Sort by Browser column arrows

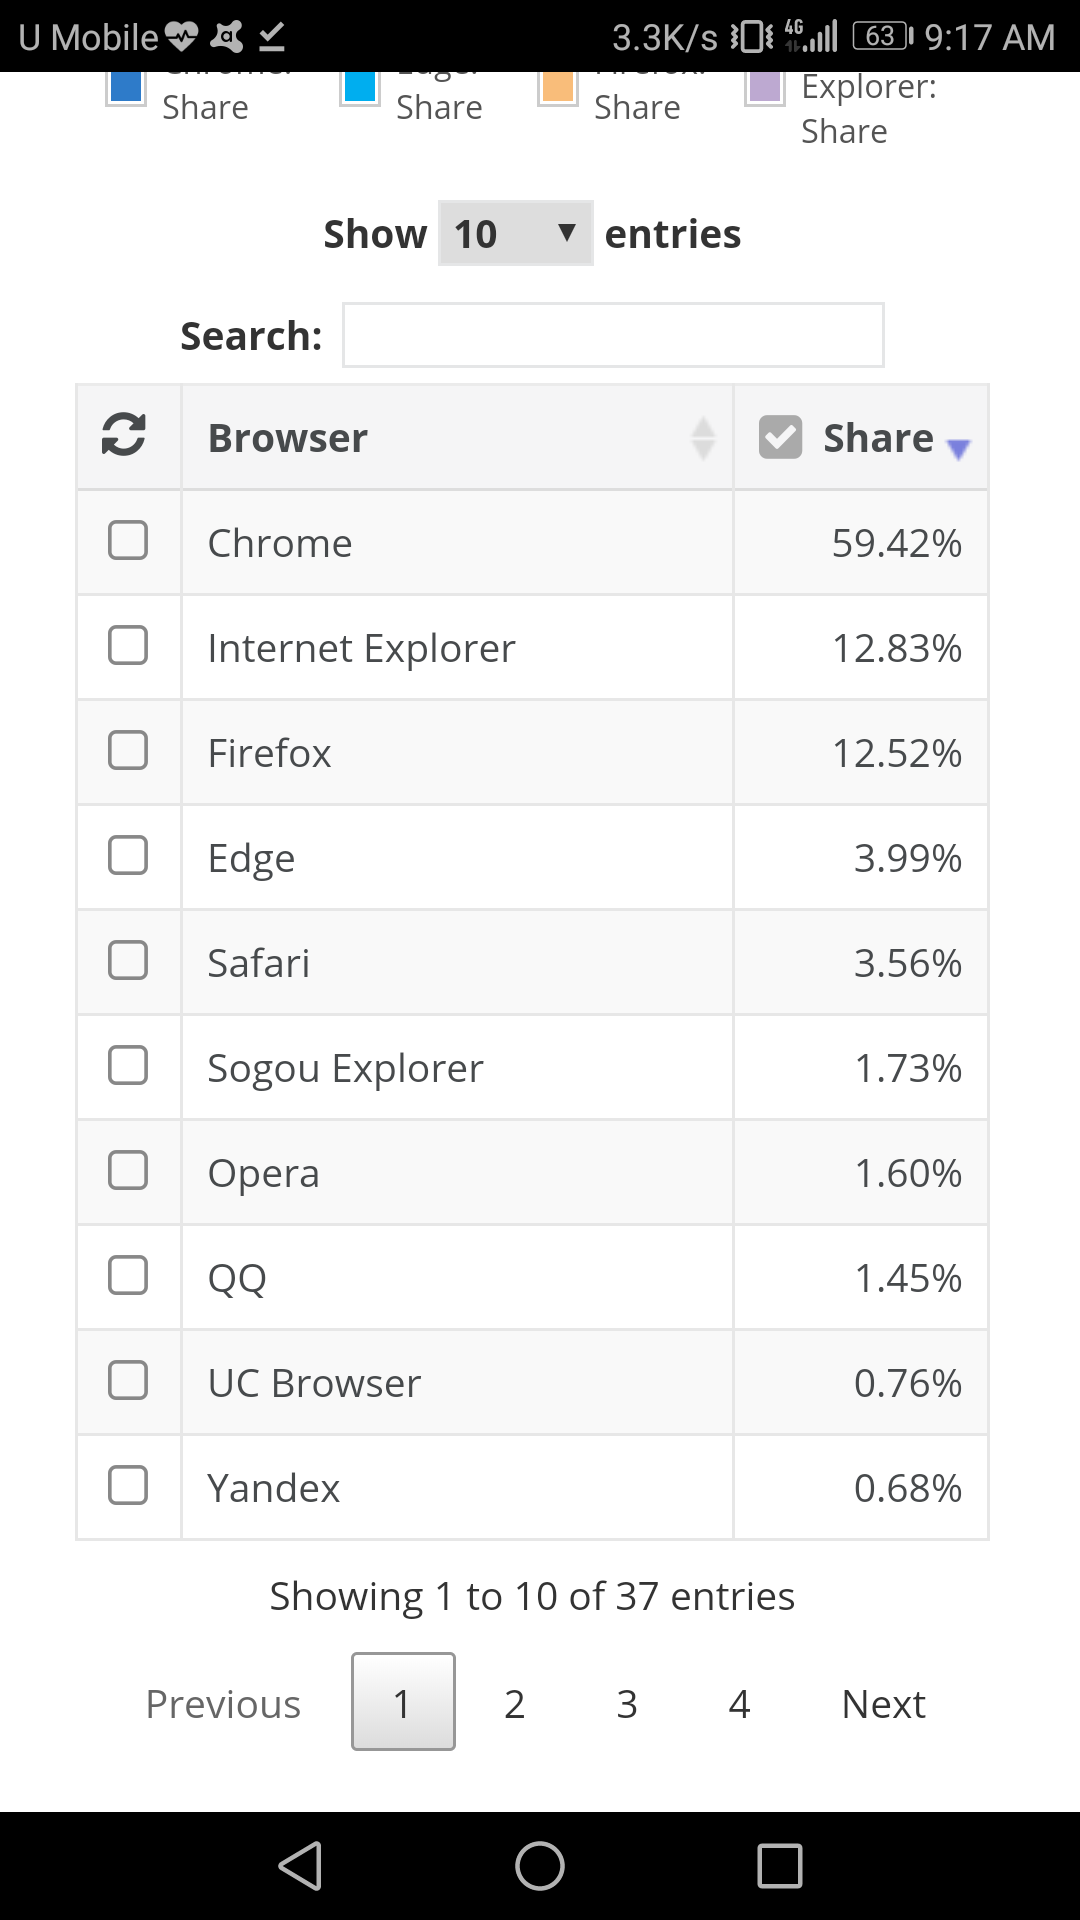(x=703, y=438)
